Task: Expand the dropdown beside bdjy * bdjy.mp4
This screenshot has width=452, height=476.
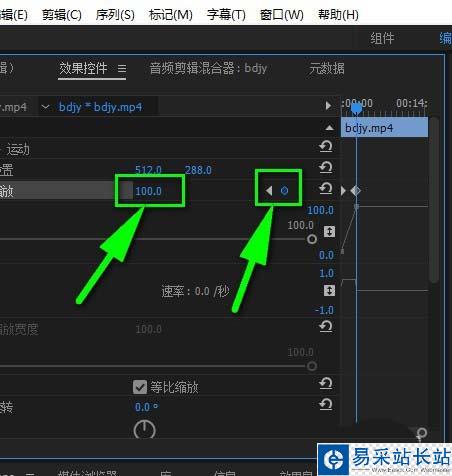Action: pos(45,107)
